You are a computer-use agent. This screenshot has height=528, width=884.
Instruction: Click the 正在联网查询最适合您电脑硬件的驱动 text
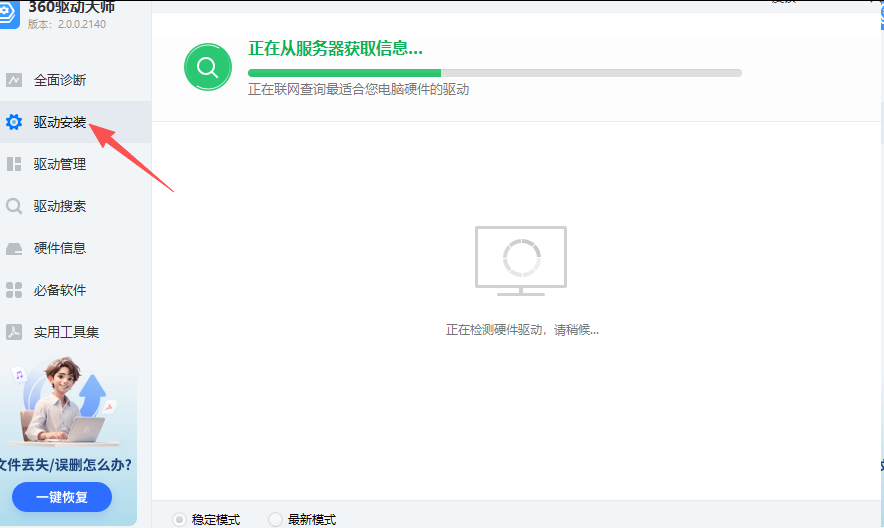pyautogui.click(x=359, y=89)
